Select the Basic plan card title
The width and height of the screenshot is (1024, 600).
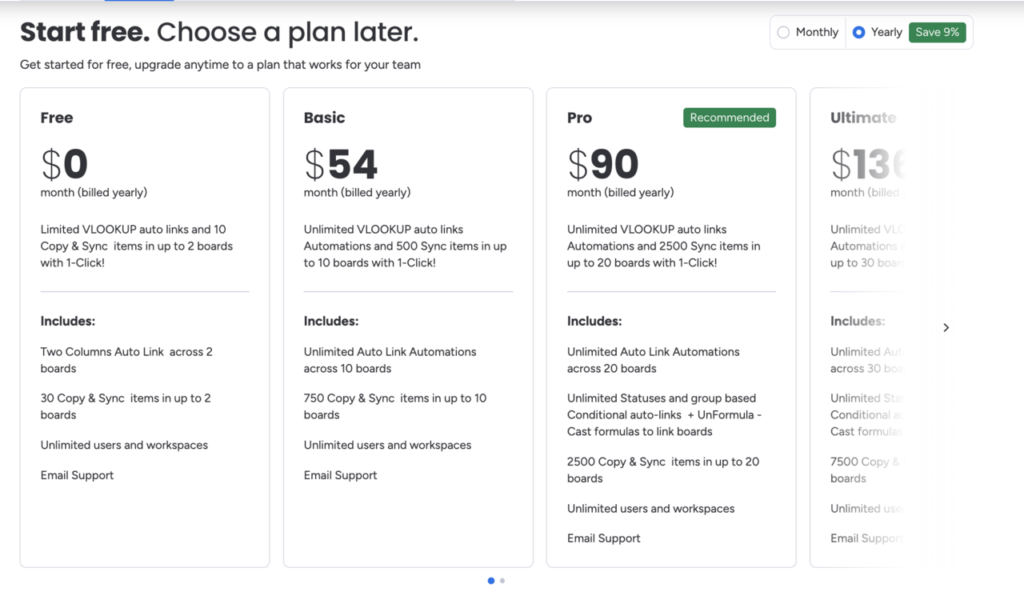pos(324,118)
